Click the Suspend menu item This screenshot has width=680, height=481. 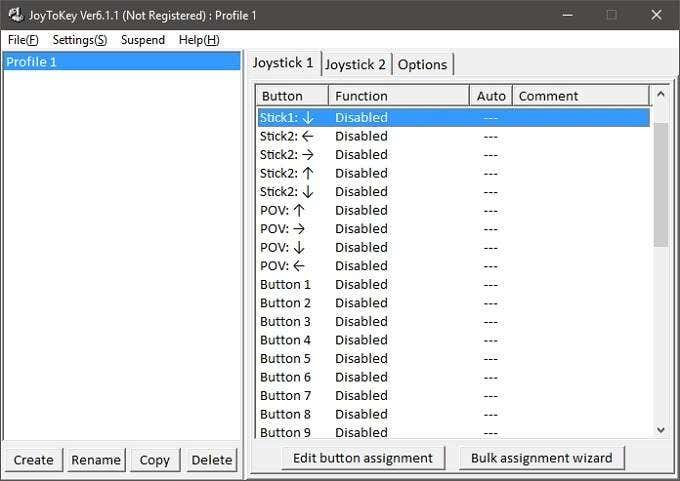143,40
